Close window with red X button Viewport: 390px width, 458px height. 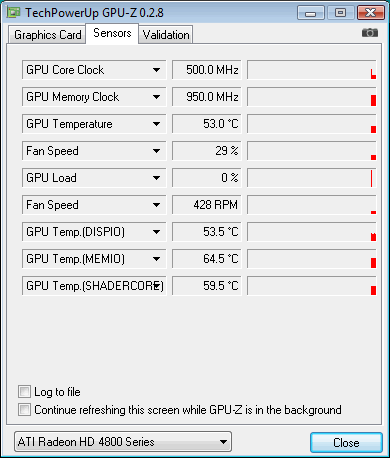(x=370, y=13)
